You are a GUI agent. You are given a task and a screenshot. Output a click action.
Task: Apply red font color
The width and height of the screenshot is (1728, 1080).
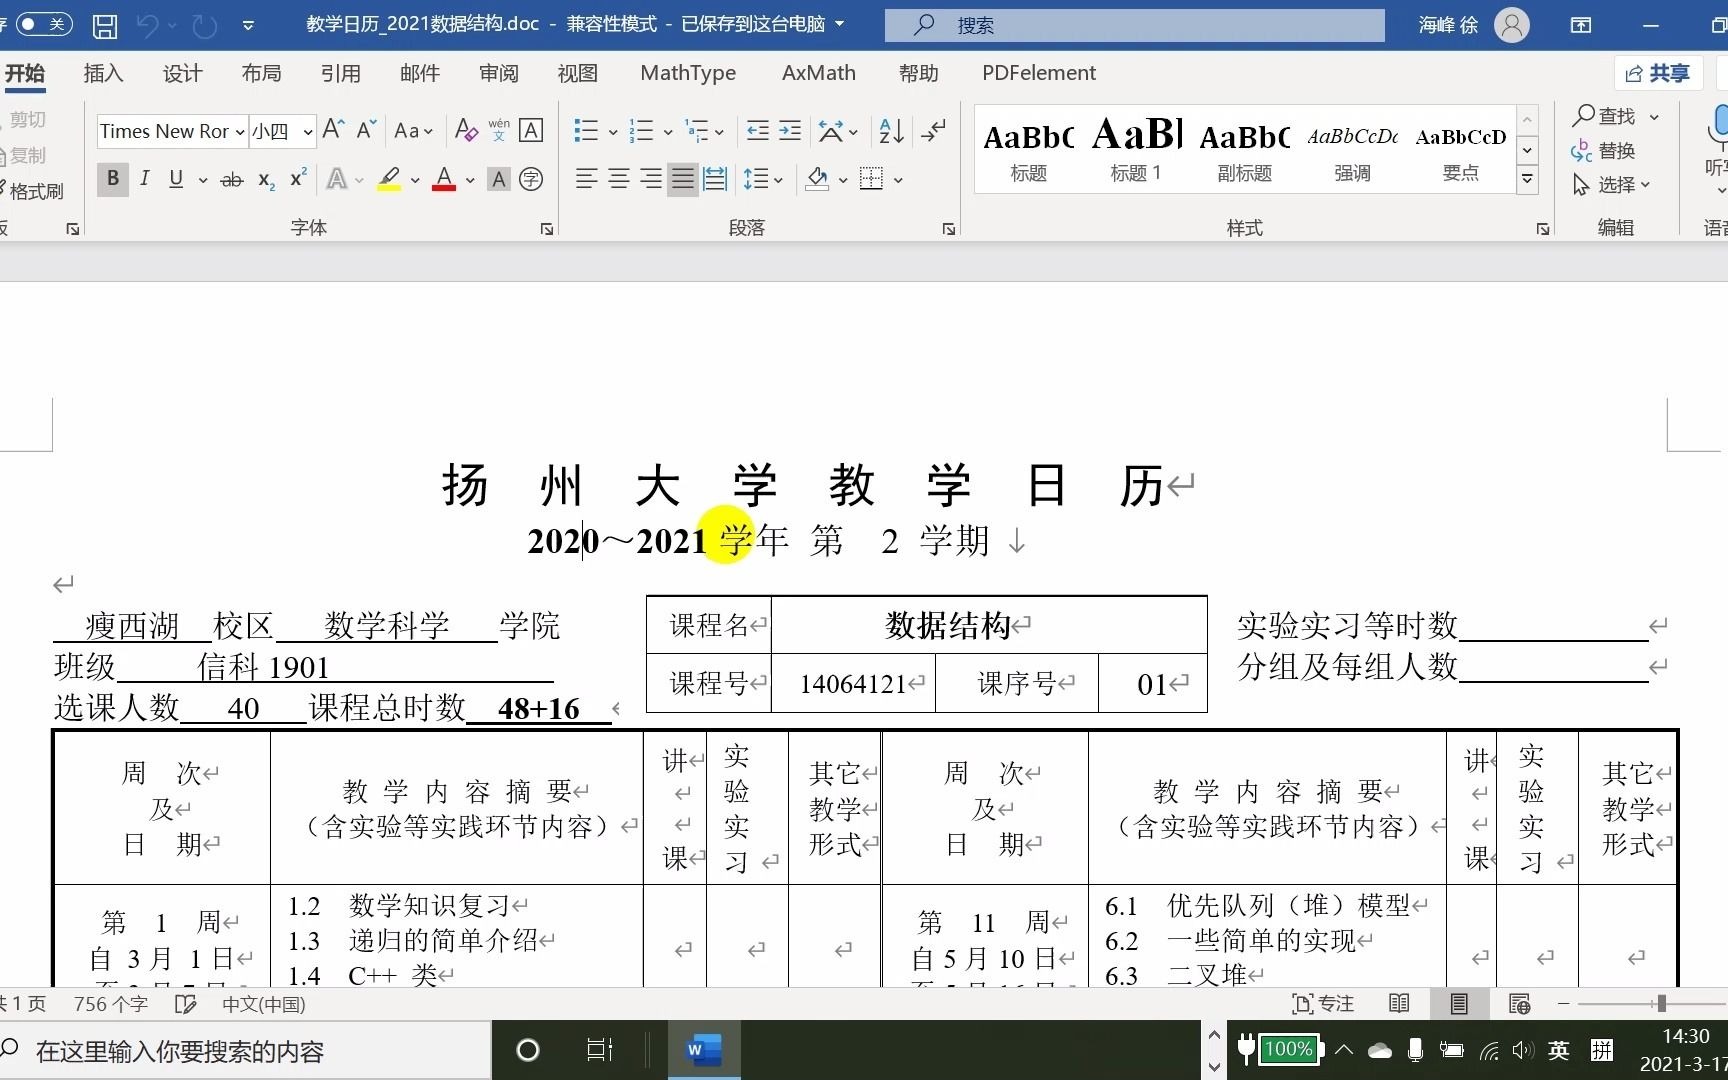444,179
